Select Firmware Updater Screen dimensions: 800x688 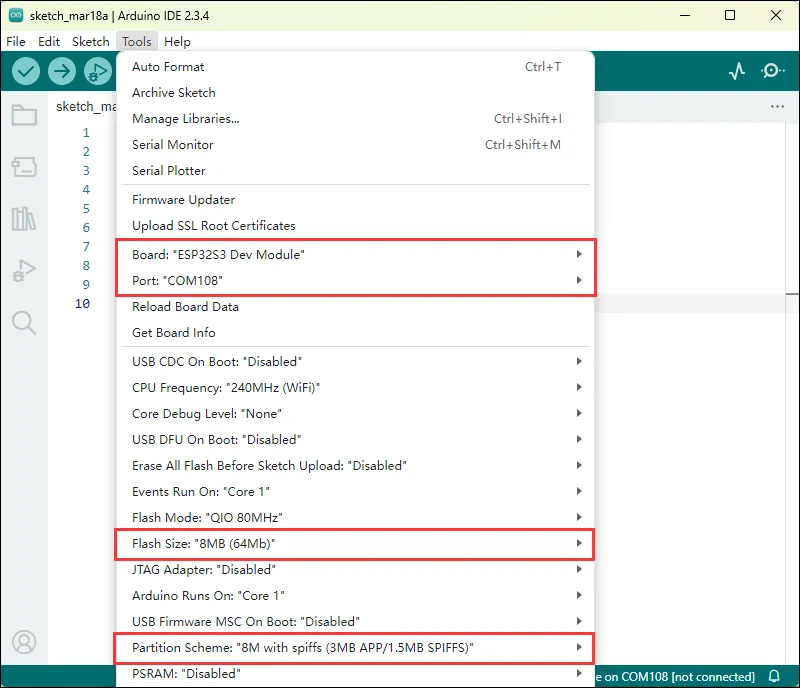pos(356,200)
